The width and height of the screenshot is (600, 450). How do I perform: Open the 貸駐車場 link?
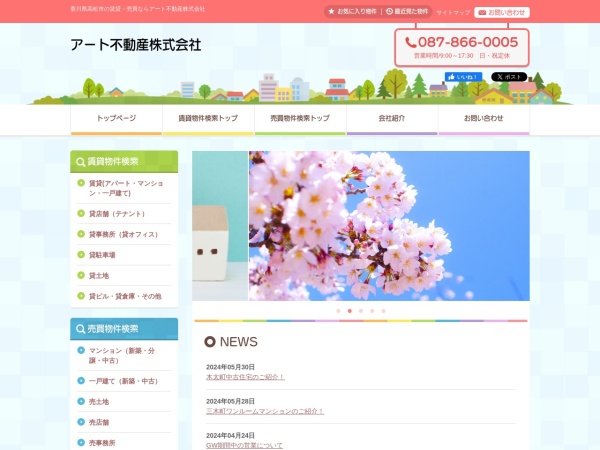(102, 255)
